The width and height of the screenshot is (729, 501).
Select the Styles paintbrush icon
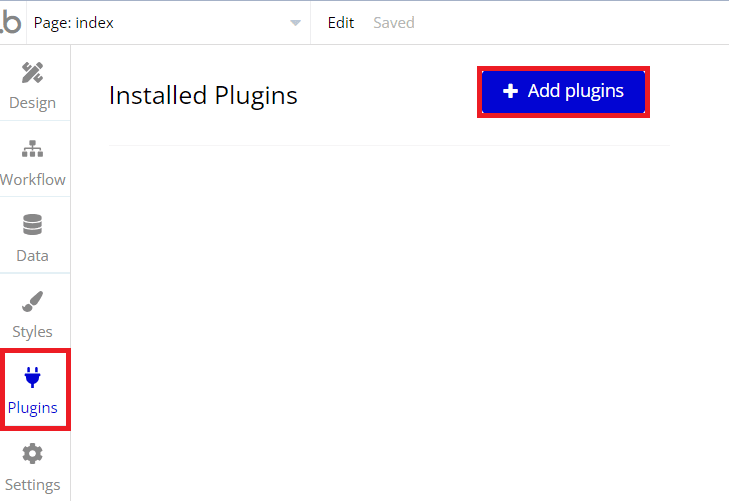[x=33, y=301]
